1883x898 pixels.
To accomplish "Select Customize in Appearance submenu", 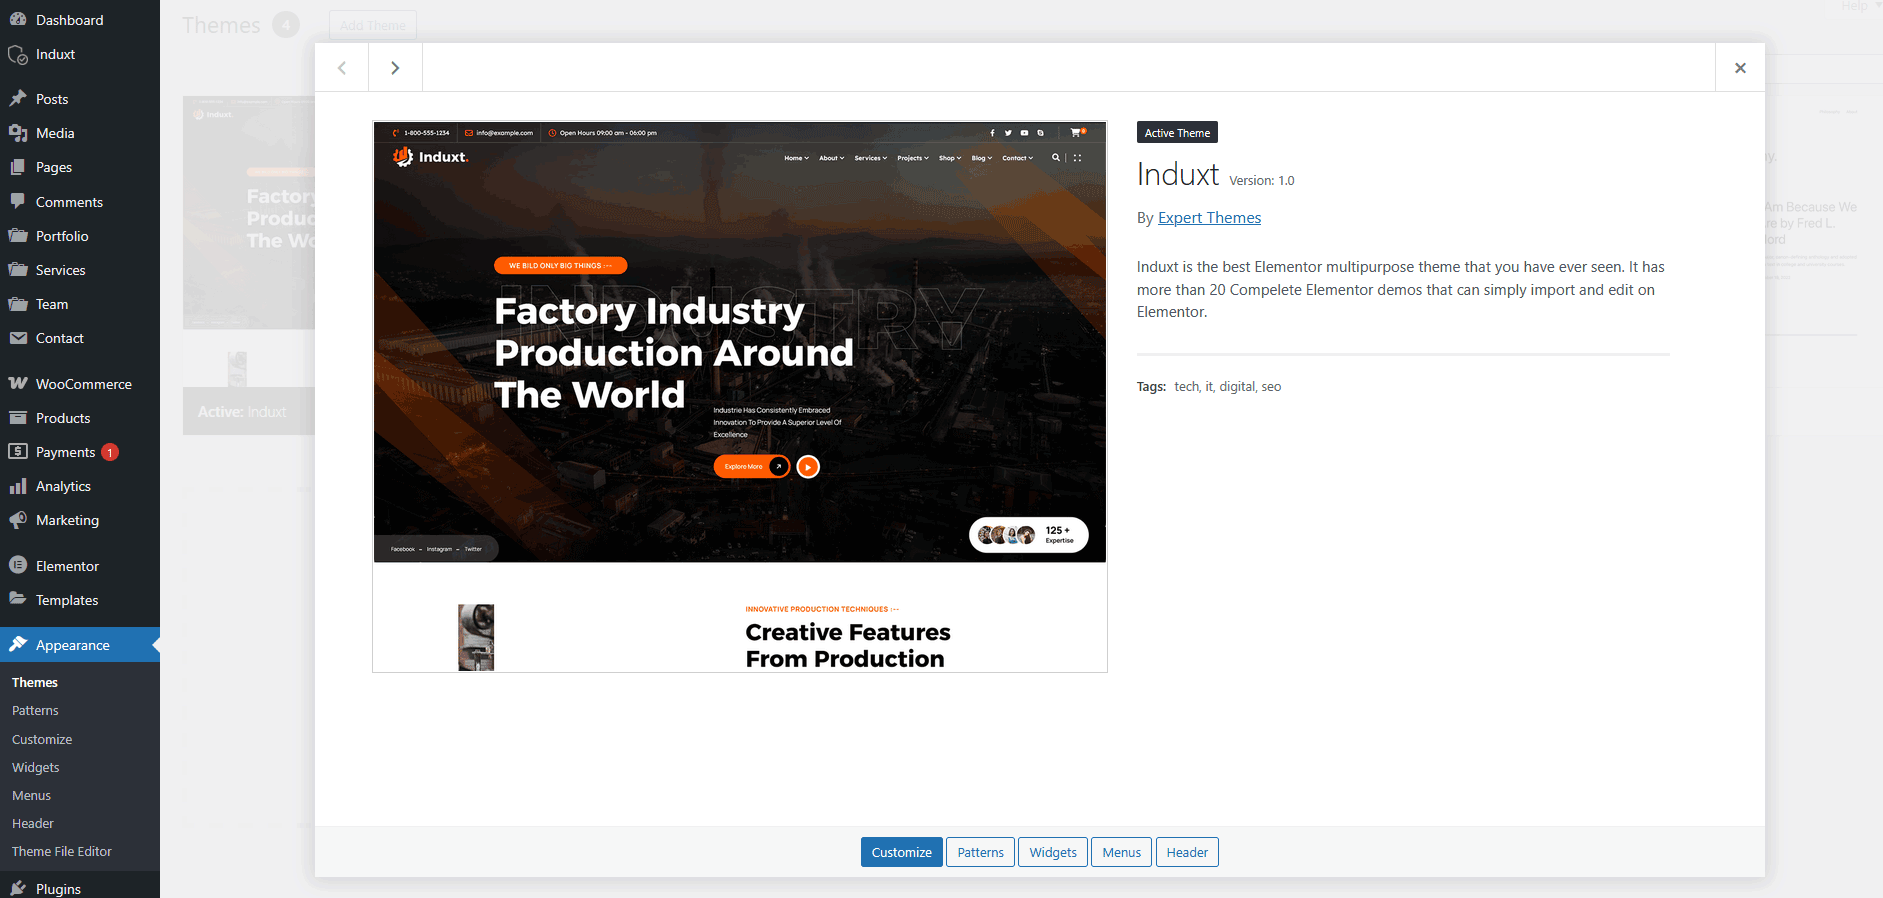I will pos(42,739).
